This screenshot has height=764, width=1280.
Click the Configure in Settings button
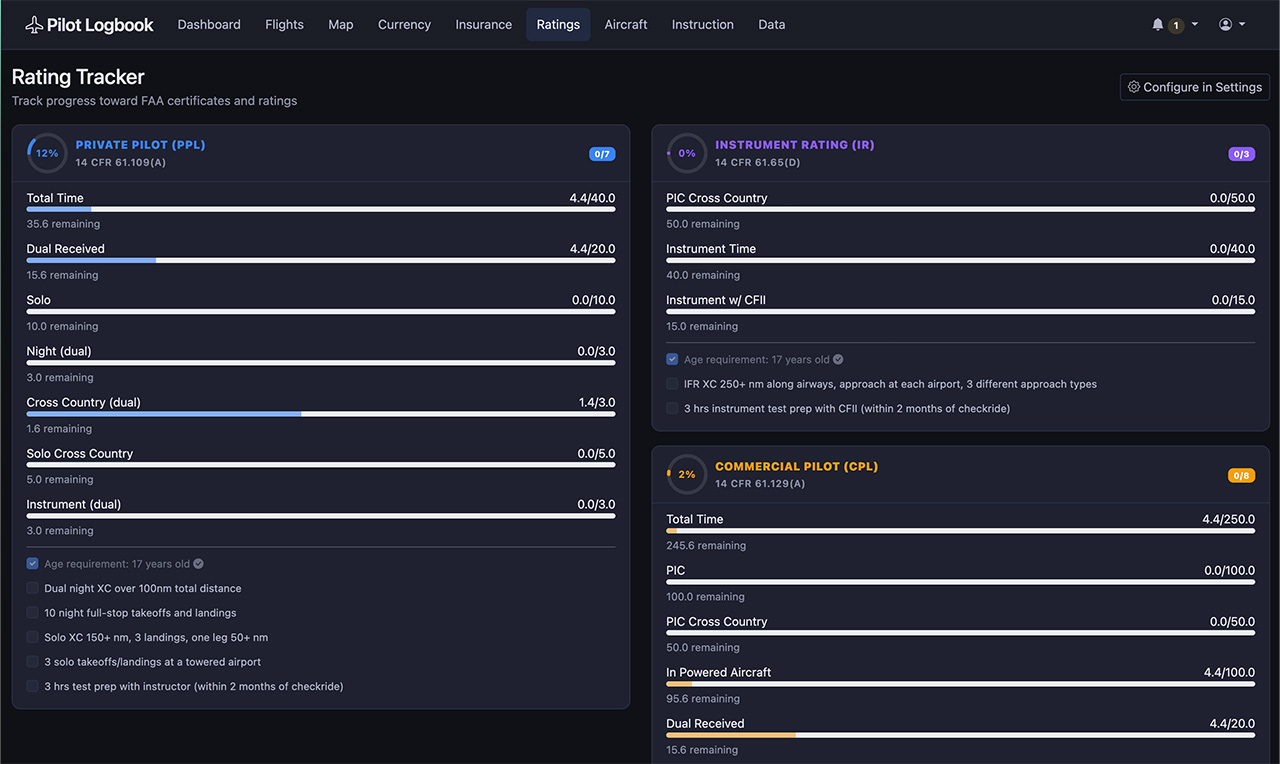click(x=1195, y=87)
